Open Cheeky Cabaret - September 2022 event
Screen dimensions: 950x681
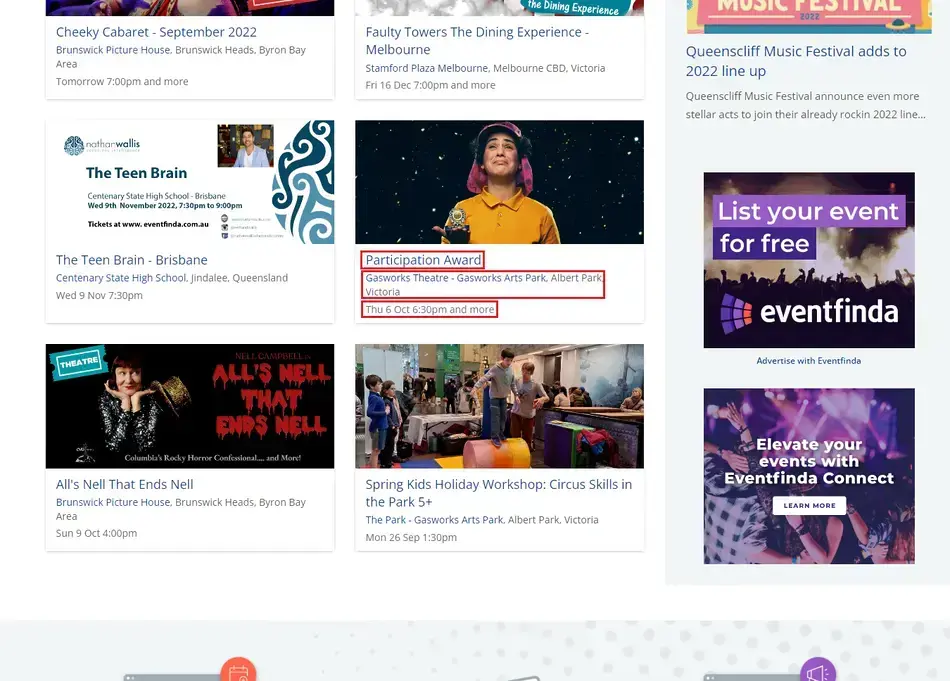(156, 32)
